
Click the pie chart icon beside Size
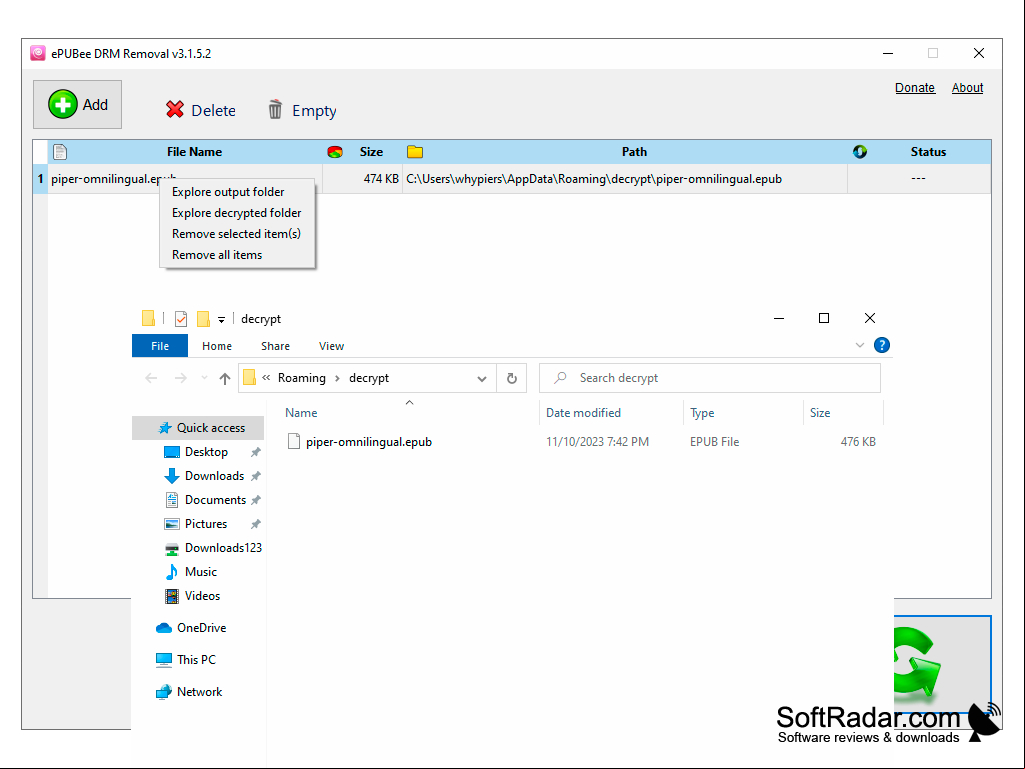[x=335, y=152]
